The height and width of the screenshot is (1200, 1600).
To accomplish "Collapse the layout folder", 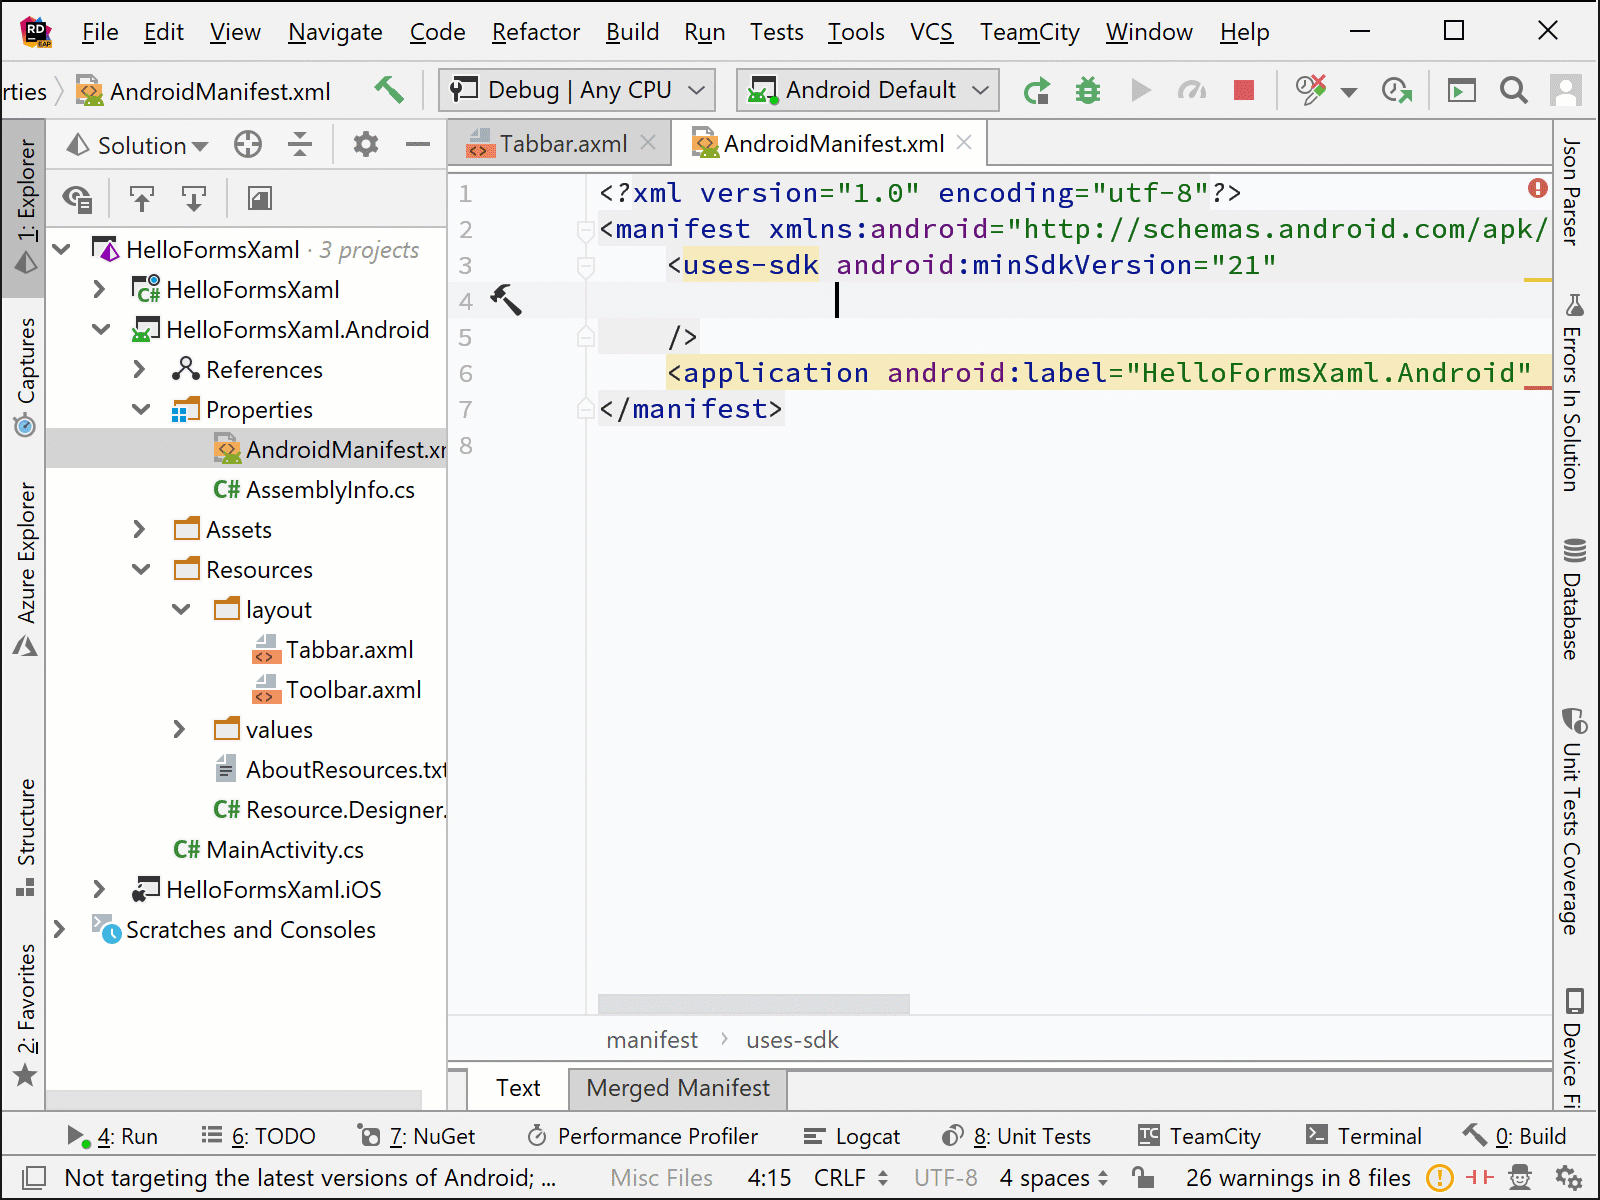I will pos(181,609).
